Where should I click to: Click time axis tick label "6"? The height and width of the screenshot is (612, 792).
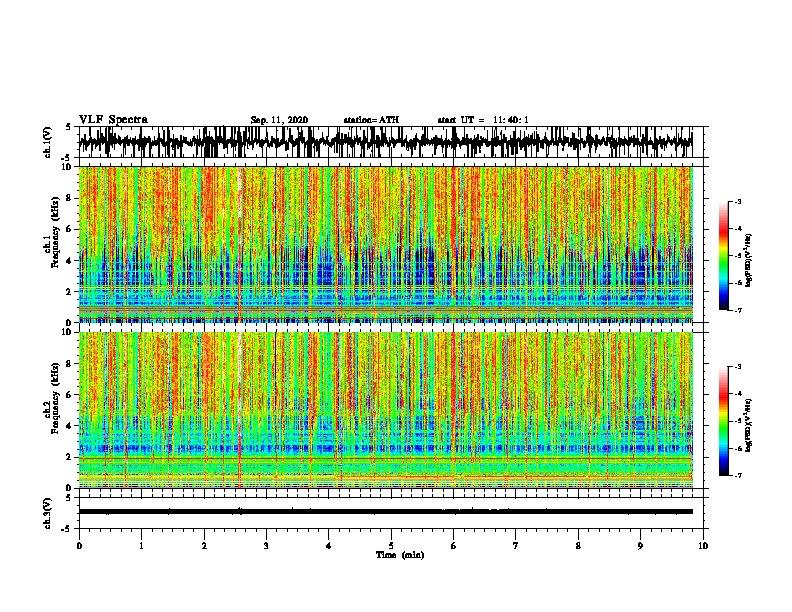click(x=454, y=546)
